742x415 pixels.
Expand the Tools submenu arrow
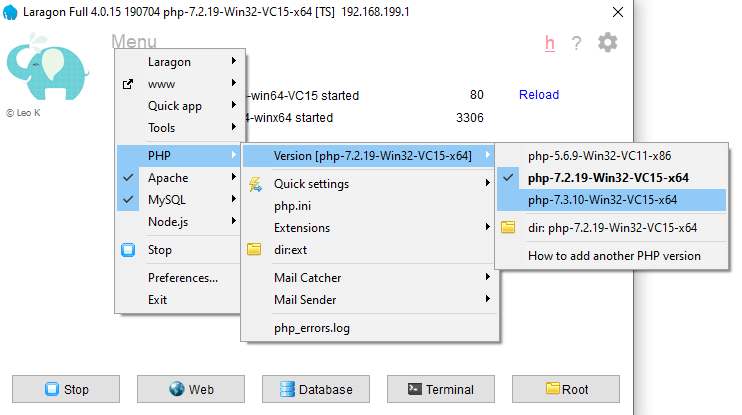(234, 127)
